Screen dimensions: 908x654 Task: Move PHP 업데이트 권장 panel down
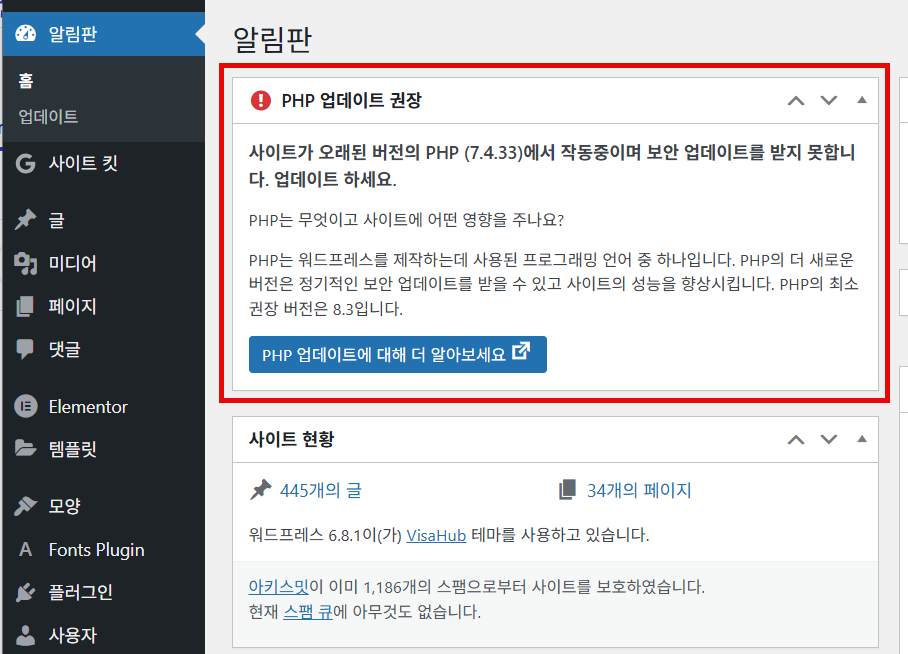pos(829,101)
